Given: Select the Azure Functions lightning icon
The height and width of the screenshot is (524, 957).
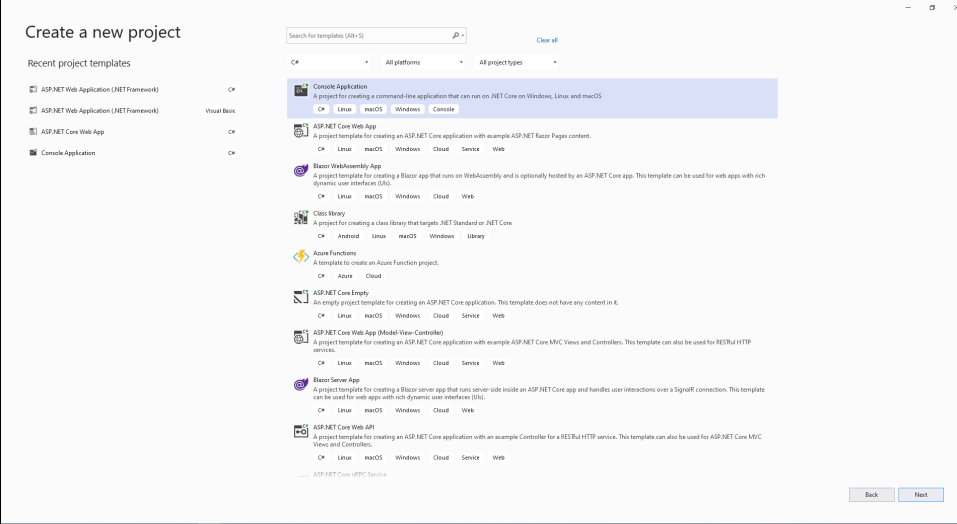Looking at the screenshot, I should pos(300,257).
